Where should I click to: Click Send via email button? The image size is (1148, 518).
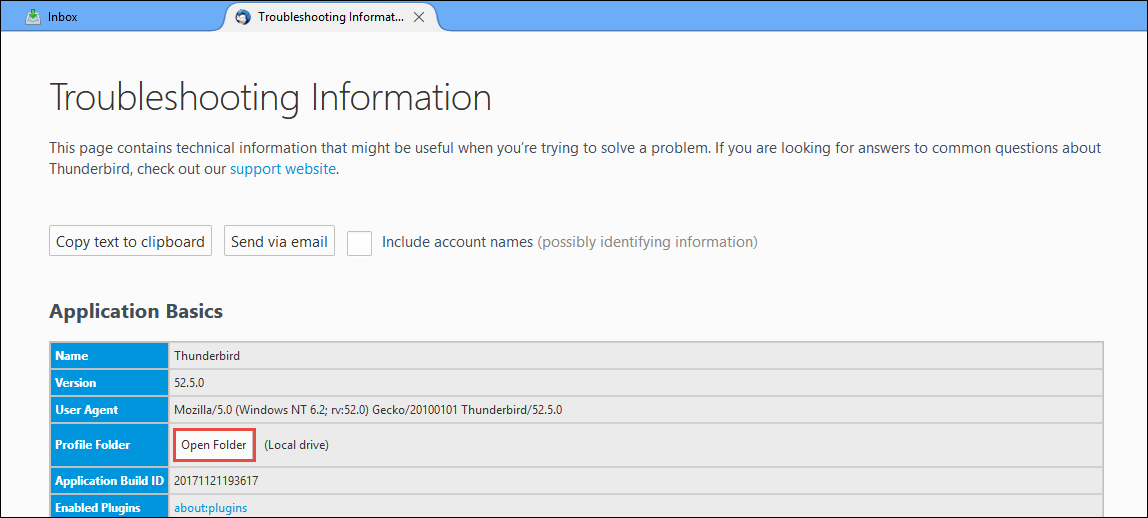pyautogui.click(x=279, y=241)
